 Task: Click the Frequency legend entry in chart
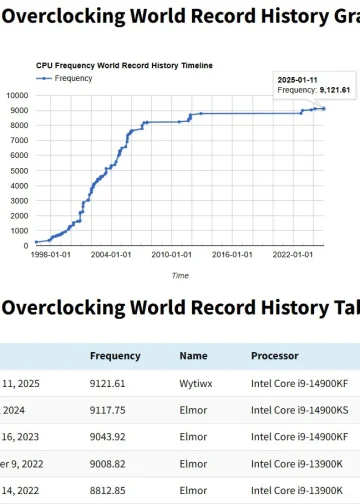point(64,78)
